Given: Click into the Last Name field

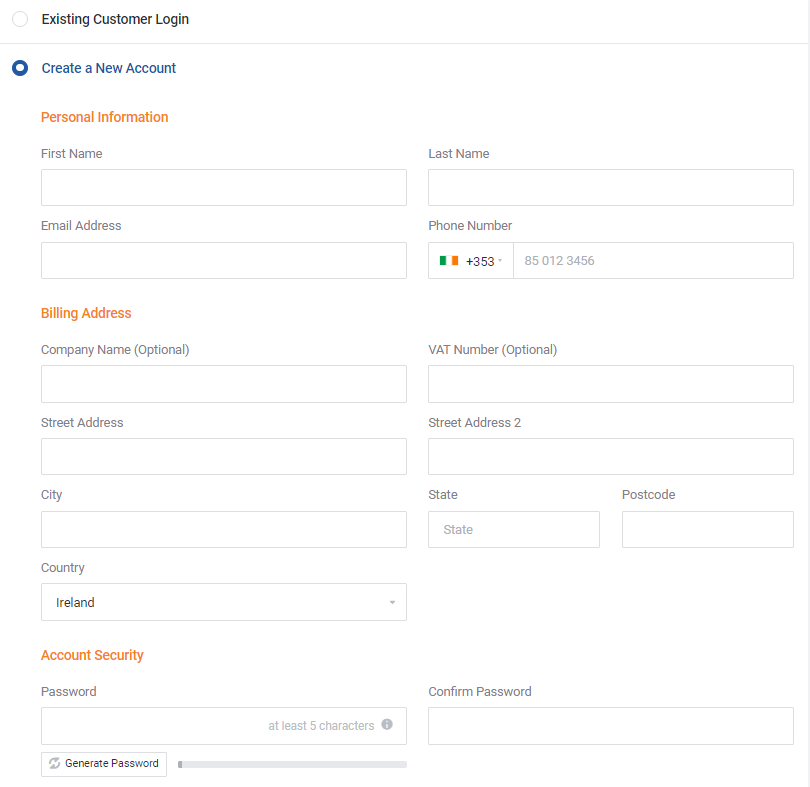Looking at the screenshot, I should 610,188.
